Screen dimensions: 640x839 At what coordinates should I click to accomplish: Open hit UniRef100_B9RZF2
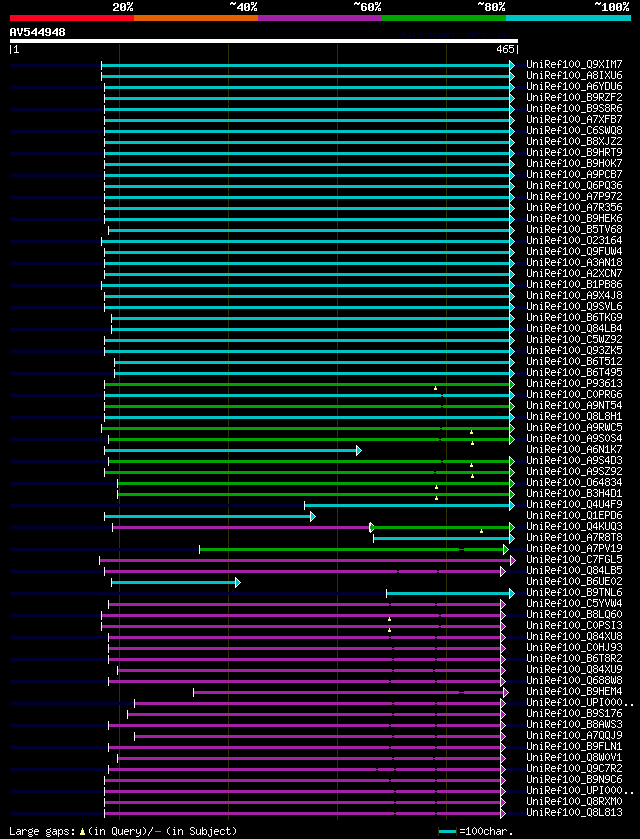574,97
